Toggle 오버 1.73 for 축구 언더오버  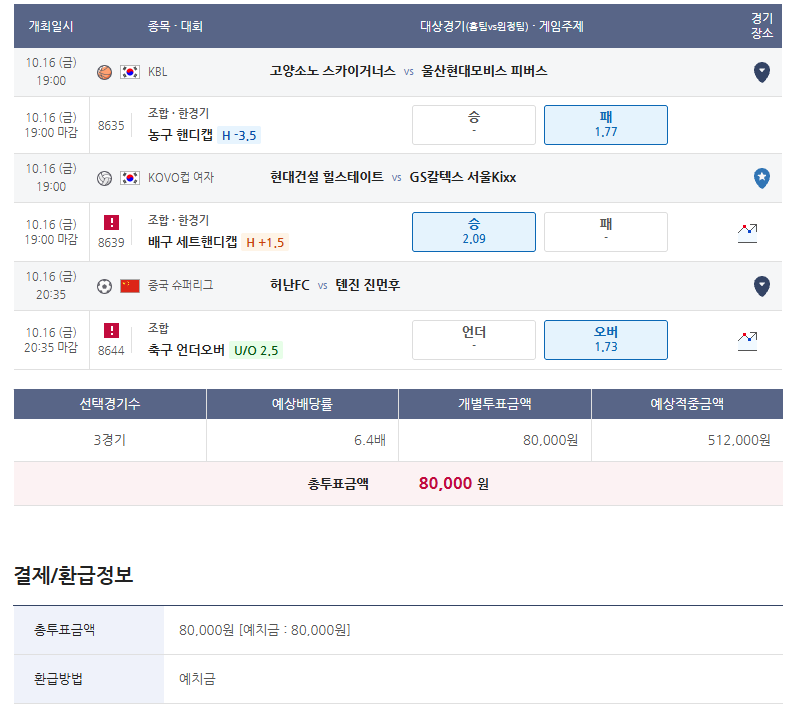606,339
